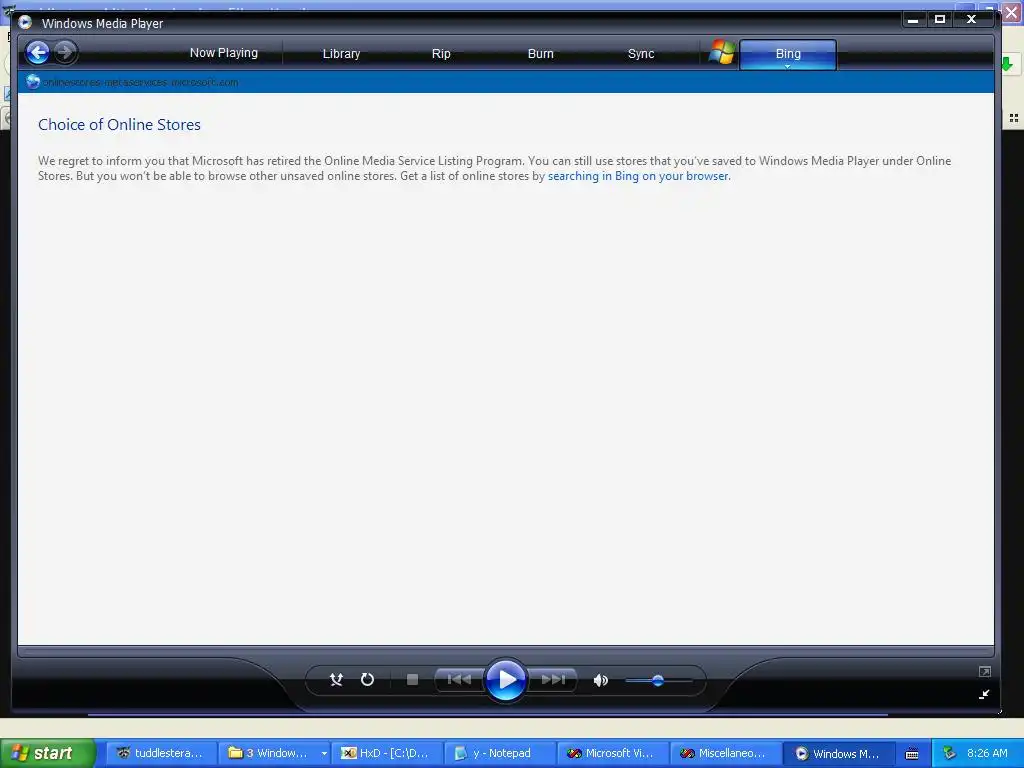Image resolution: width=1024 pixels, height=768 pixels.
Task: Close the background window with red X
Action: pyautogui.click(x=1012, y=12)
